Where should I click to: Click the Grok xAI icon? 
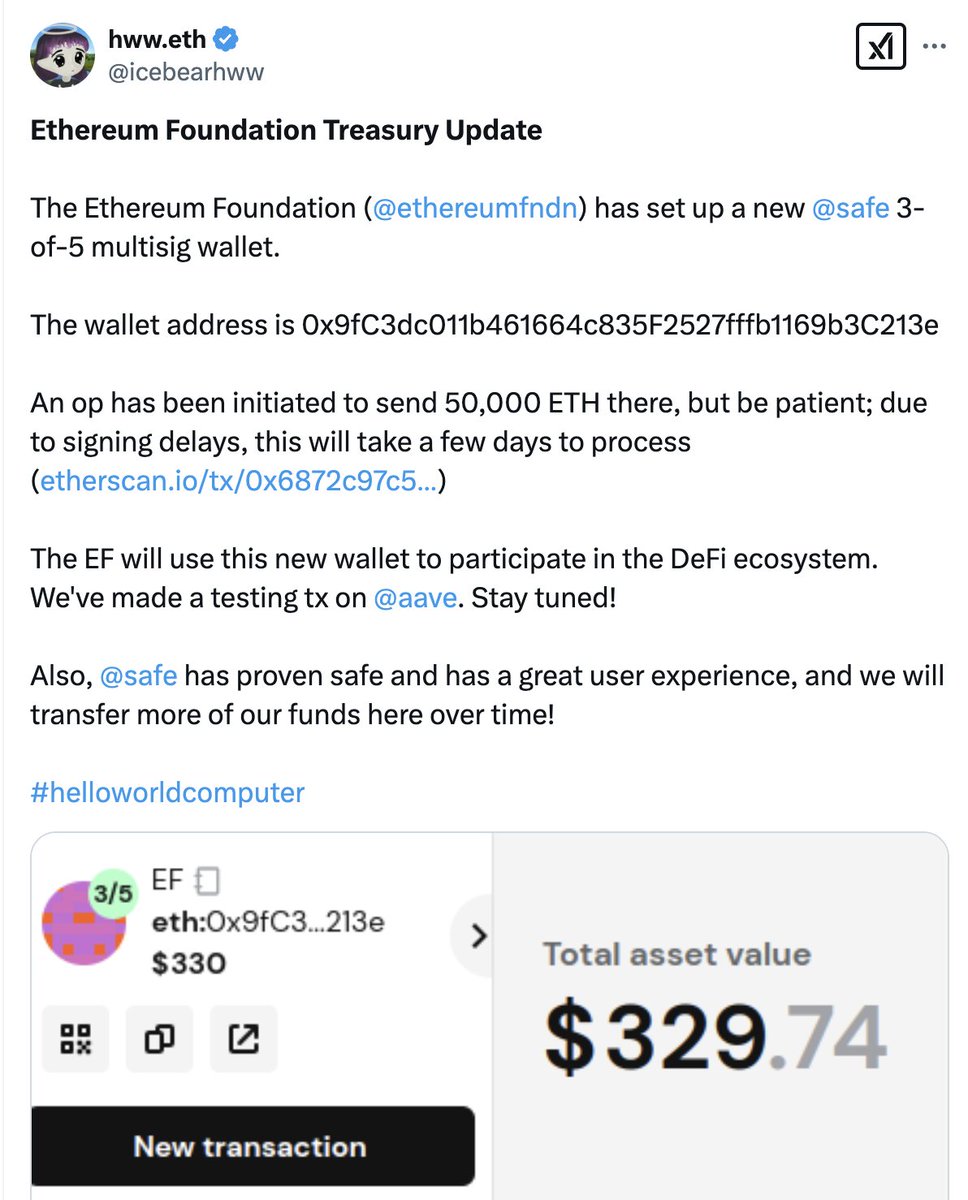click(881, 47)
